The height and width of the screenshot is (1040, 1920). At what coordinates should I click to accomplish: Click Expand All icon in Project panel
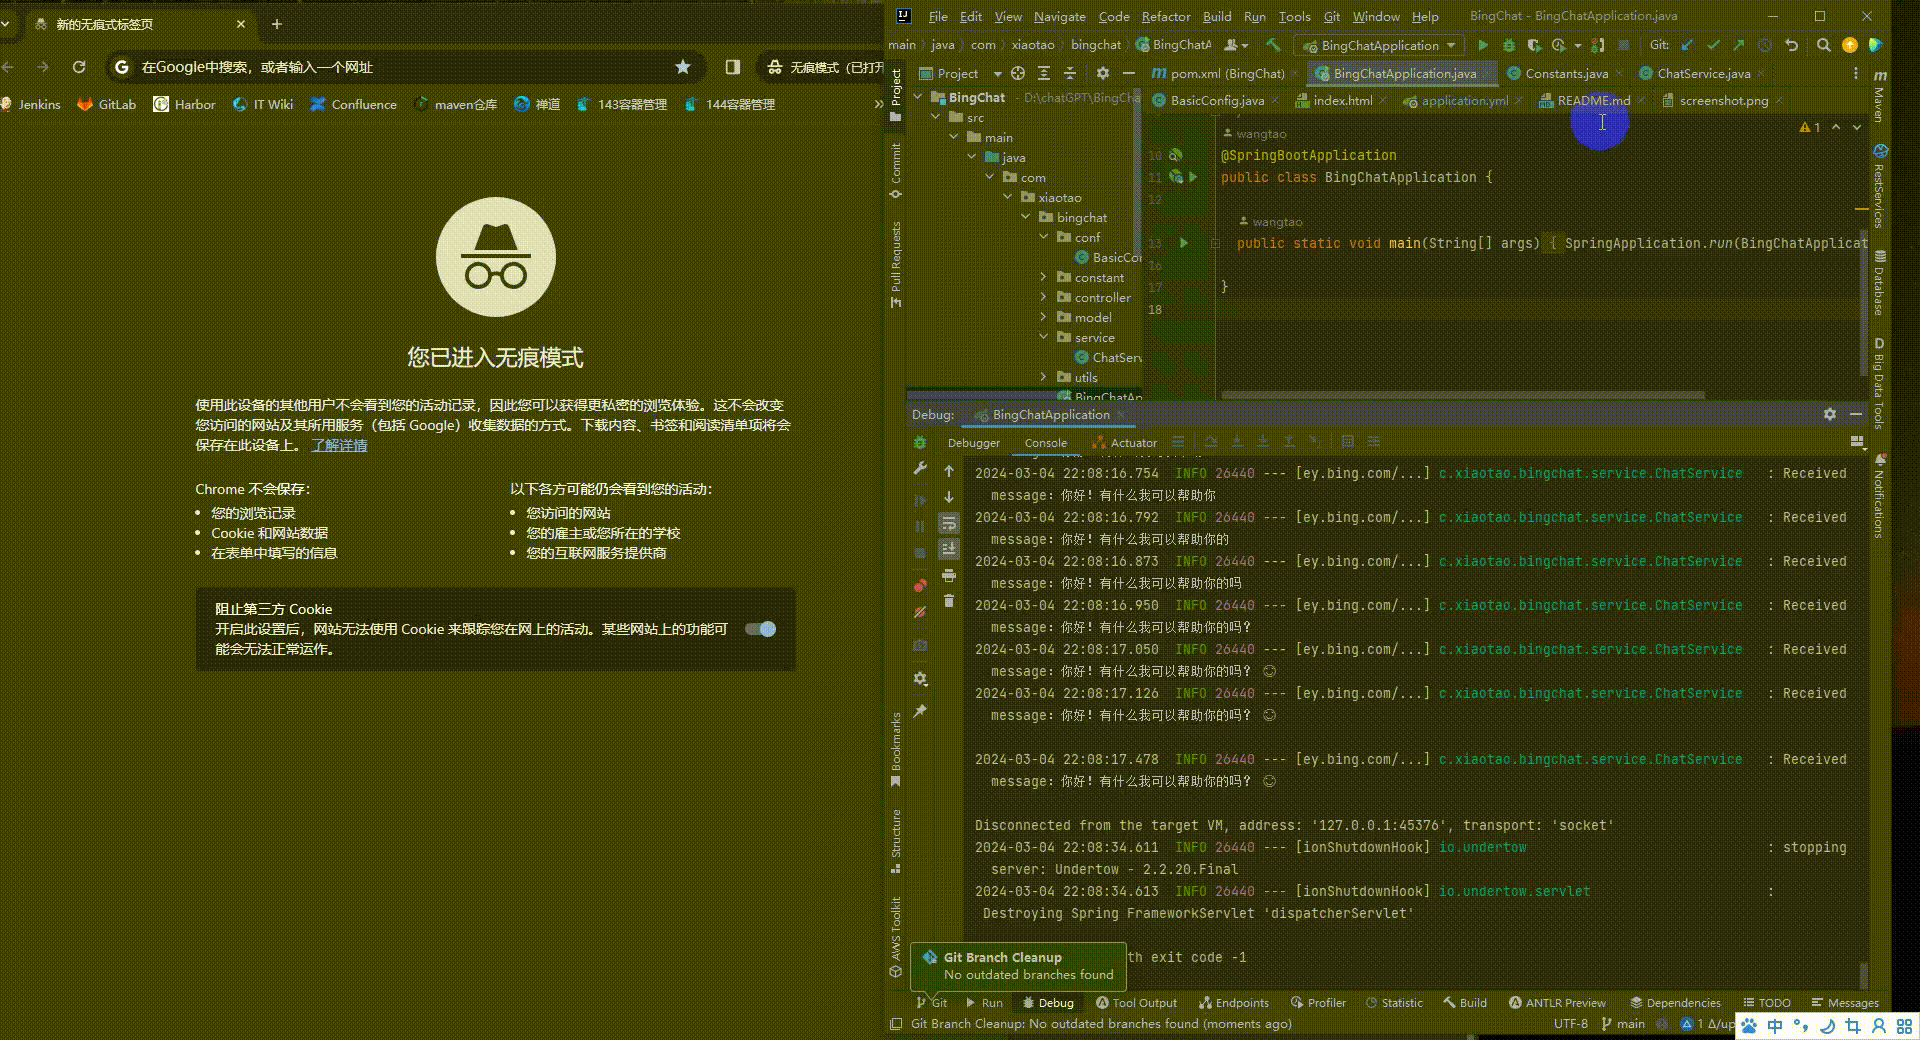pyautogui.click(x=1044, y=73)
